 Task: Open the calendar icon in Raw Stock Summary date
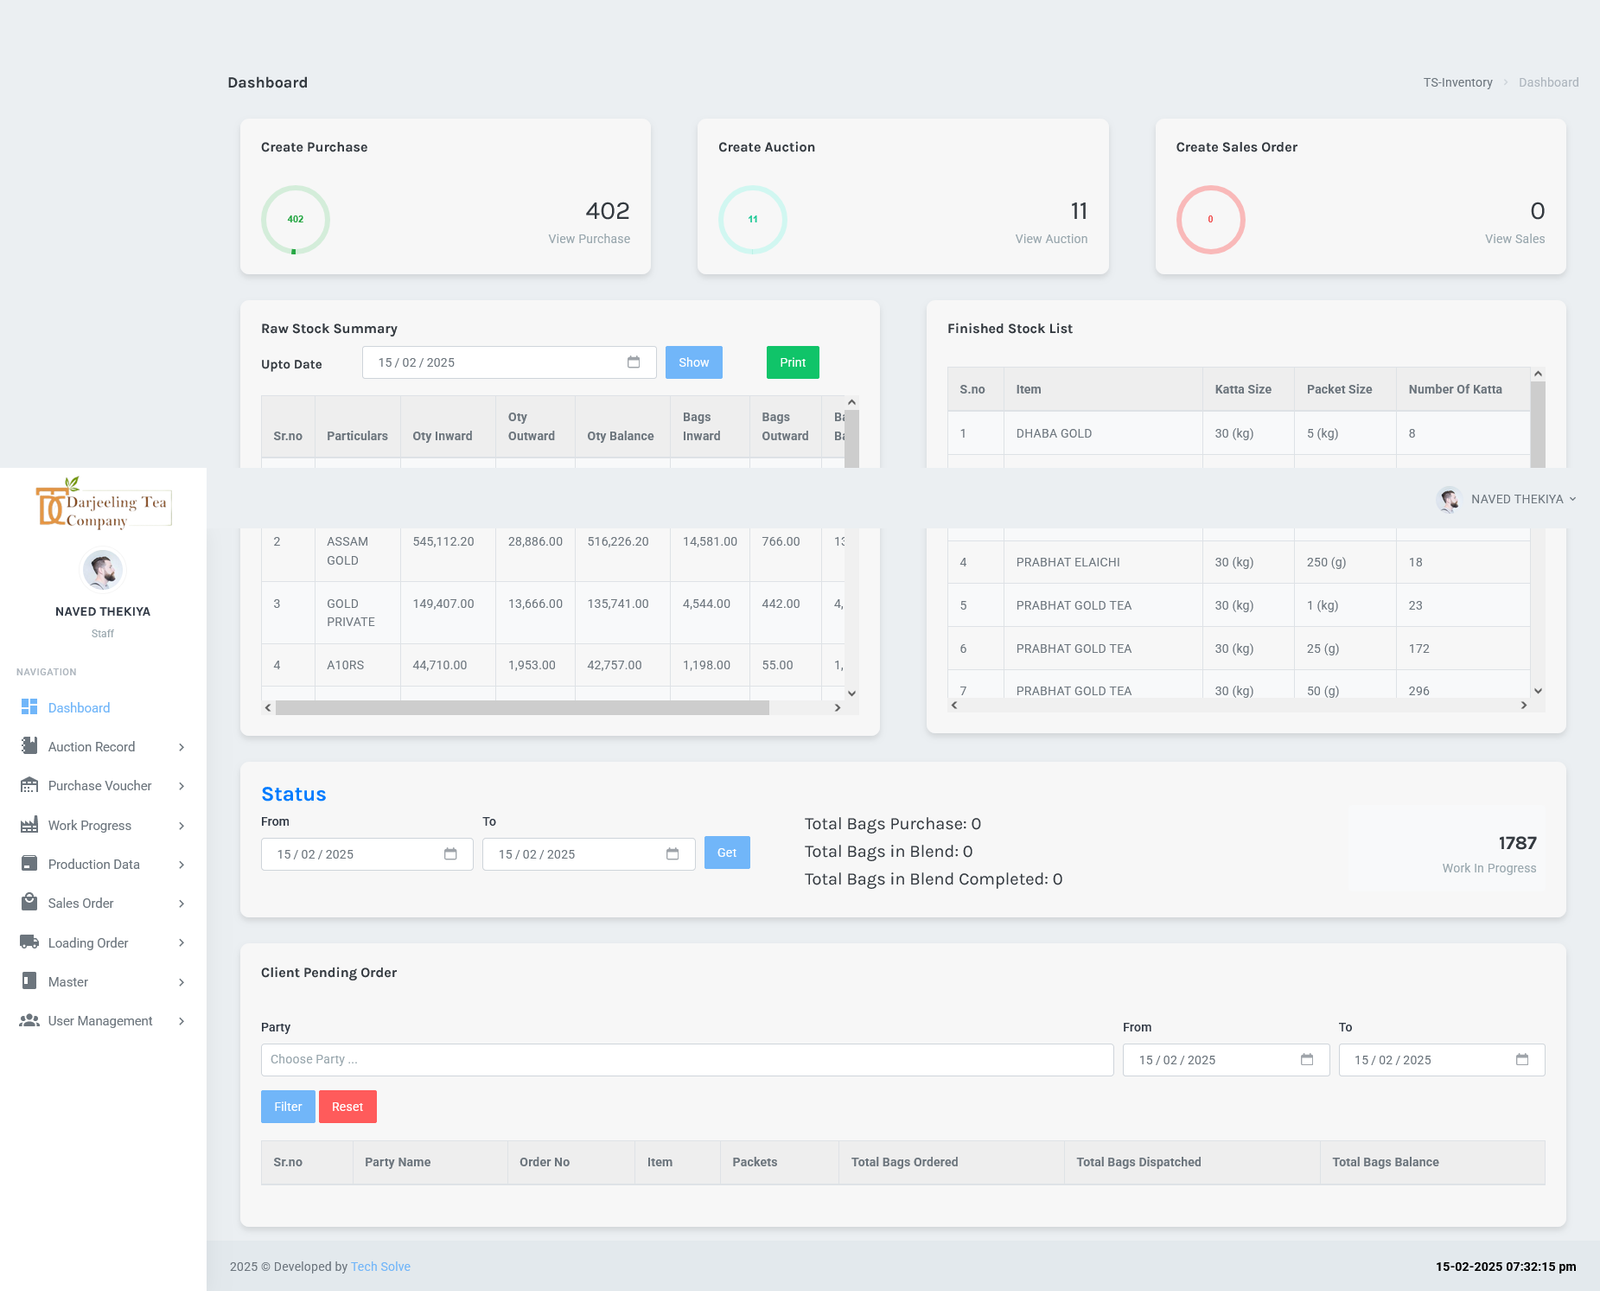[x=634, y=362]
